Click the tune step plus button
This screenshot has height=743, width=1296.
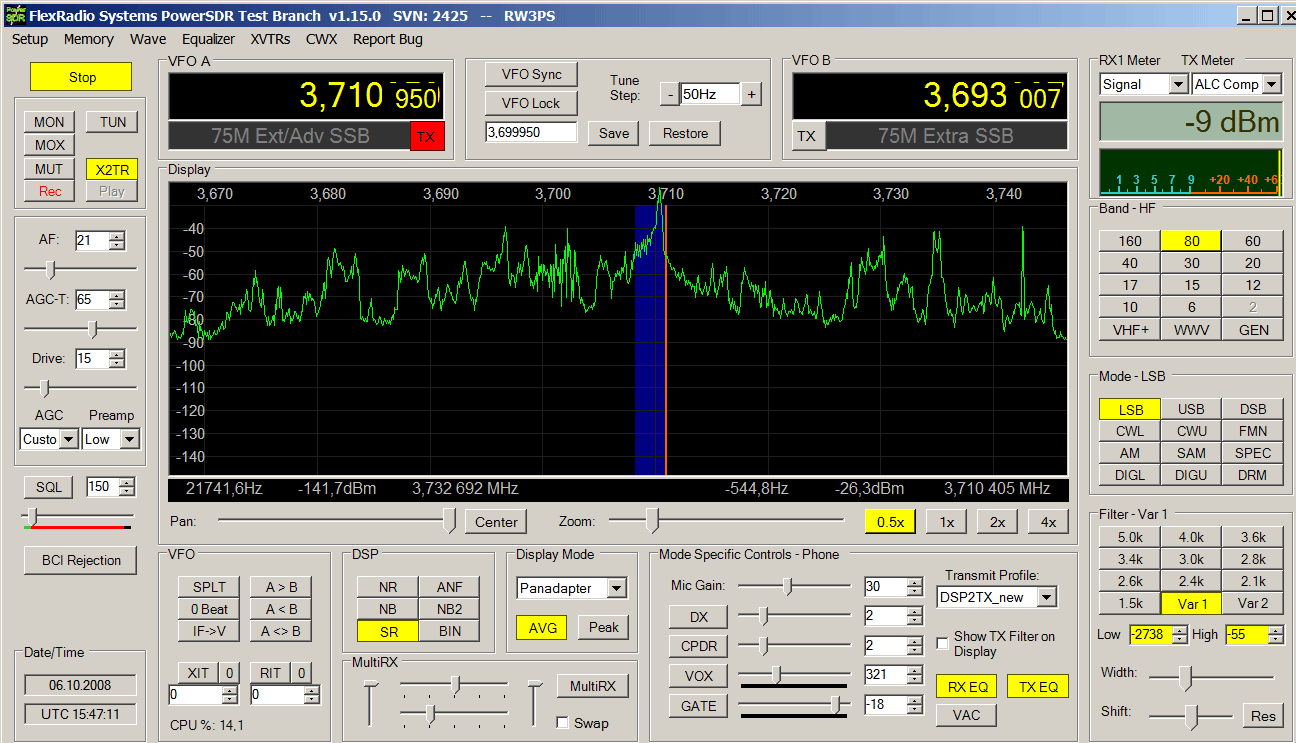pyautogui.click(x=751, y=95)
